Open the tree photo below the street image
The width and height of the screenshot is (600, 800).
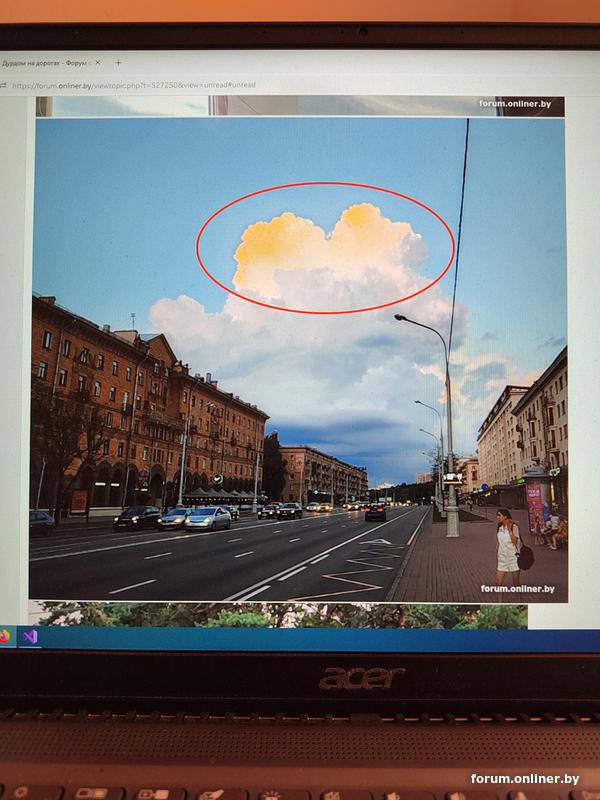[280, 615]
